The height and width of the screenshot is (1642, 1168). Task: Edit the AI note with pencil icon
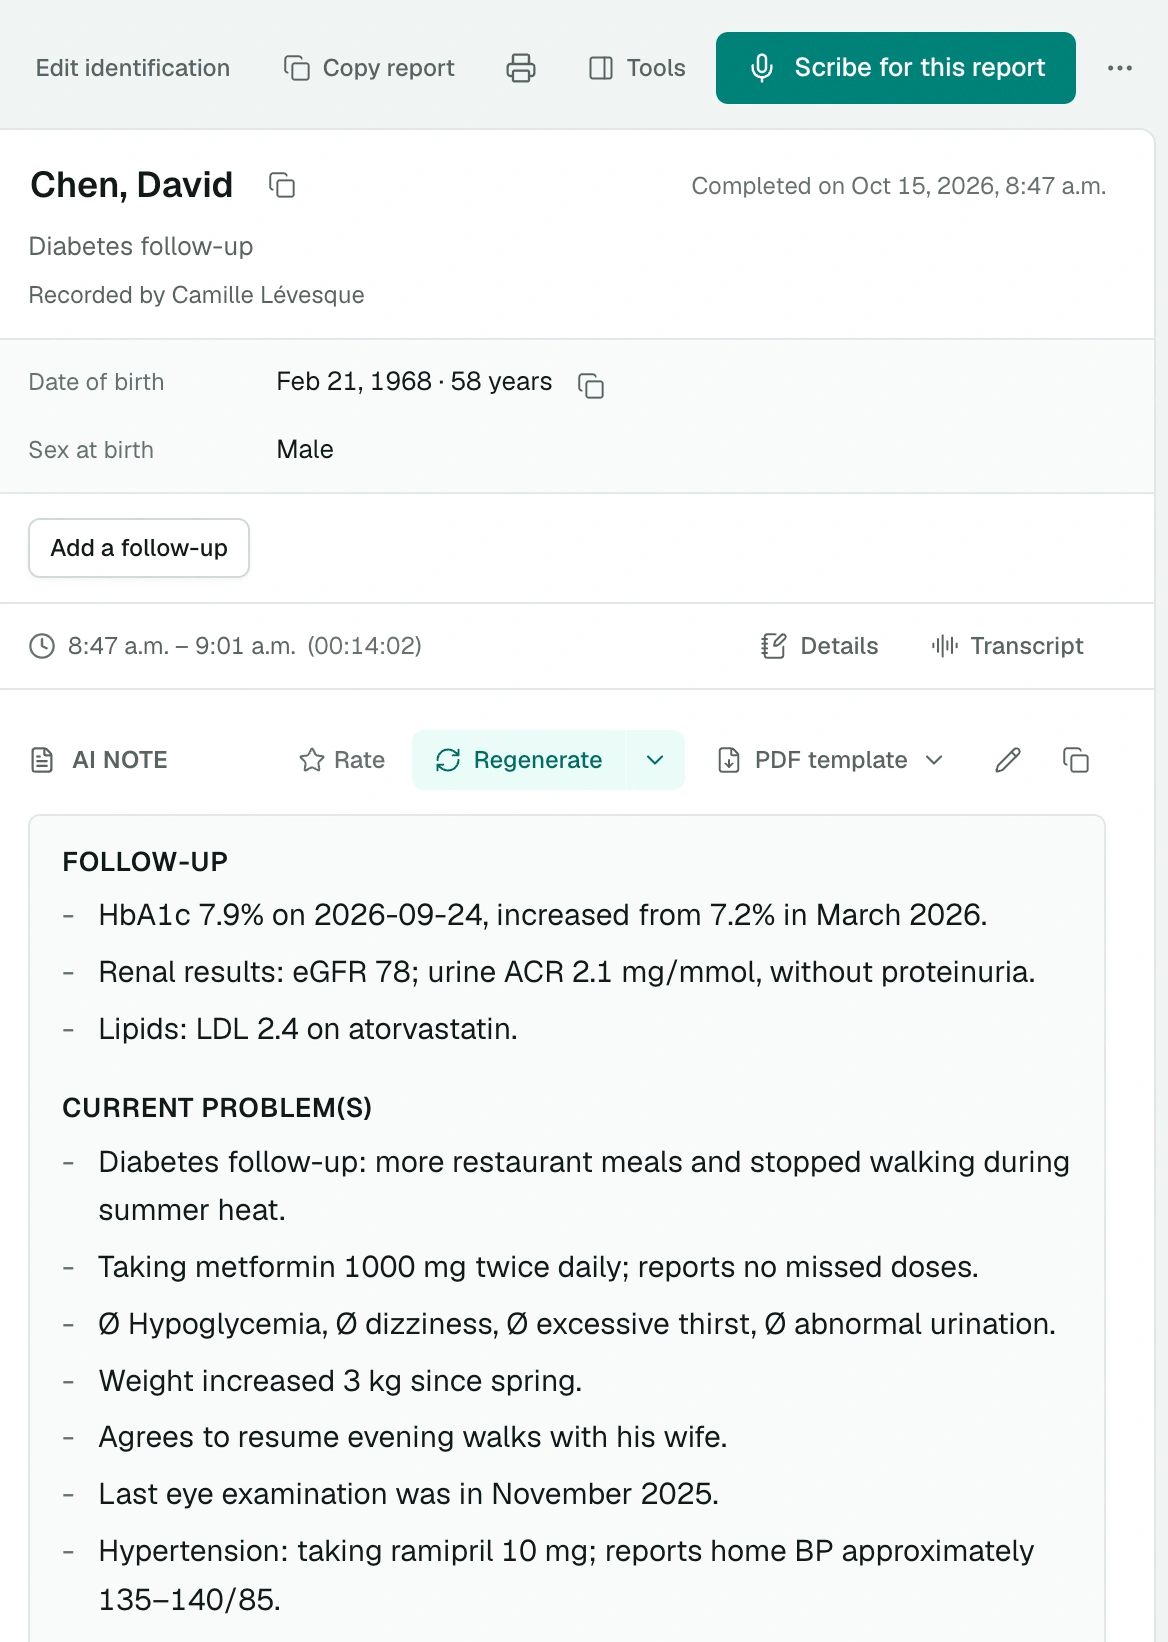[1008, 760]
